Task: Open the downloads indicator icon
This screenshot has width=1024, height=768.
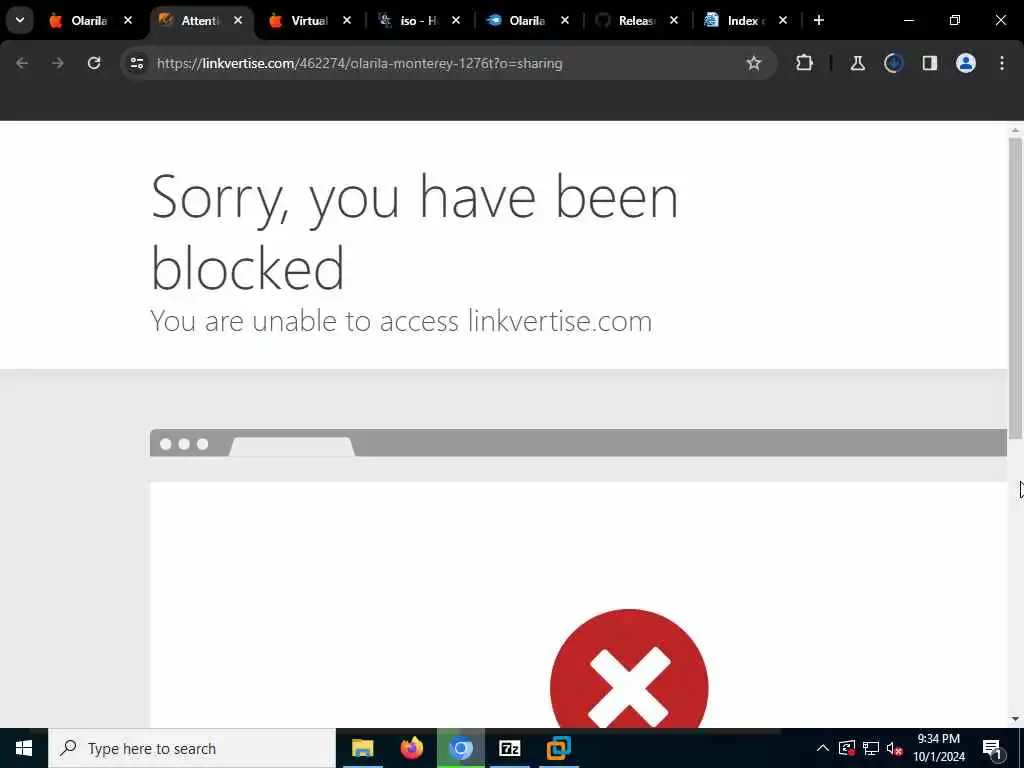Action: click(893, 63)
